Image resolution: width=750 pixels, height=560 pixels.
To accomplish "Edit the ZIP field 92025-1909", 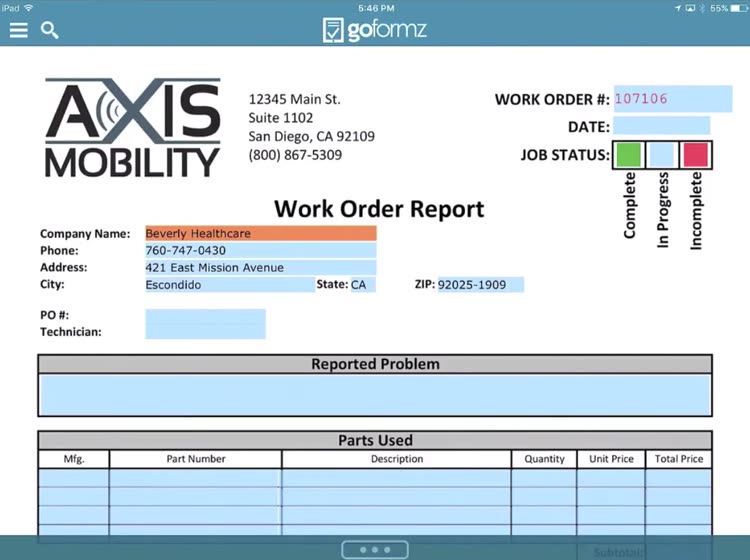I will 481,285.
